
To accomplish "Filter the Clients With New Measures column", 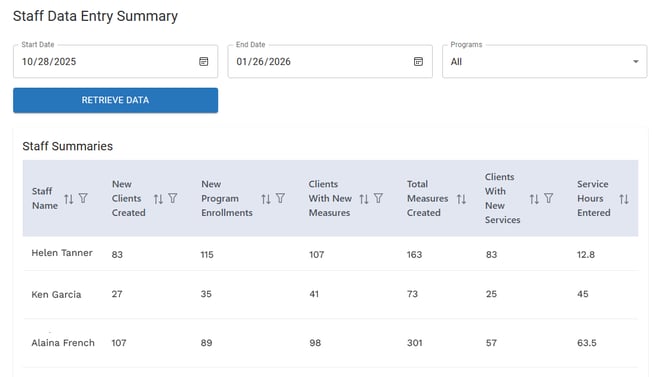I will (x=378, y=198).
